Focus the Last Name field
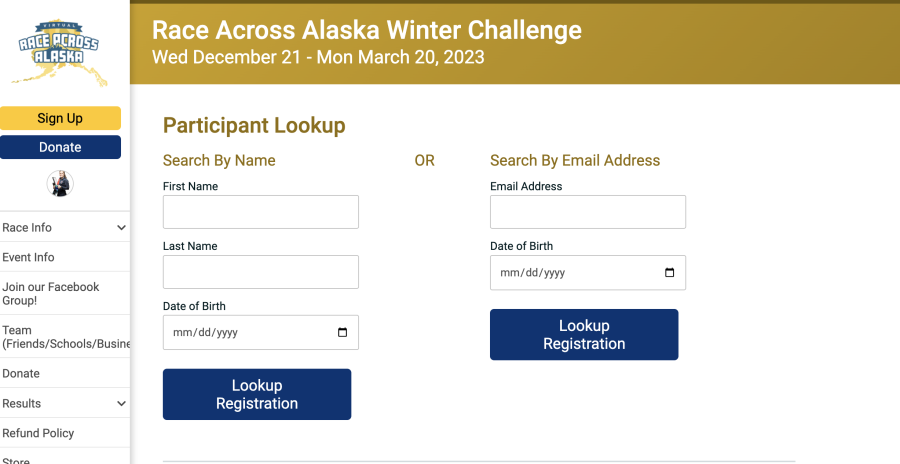This screenshot has height=464, width=900. (261, 272)
